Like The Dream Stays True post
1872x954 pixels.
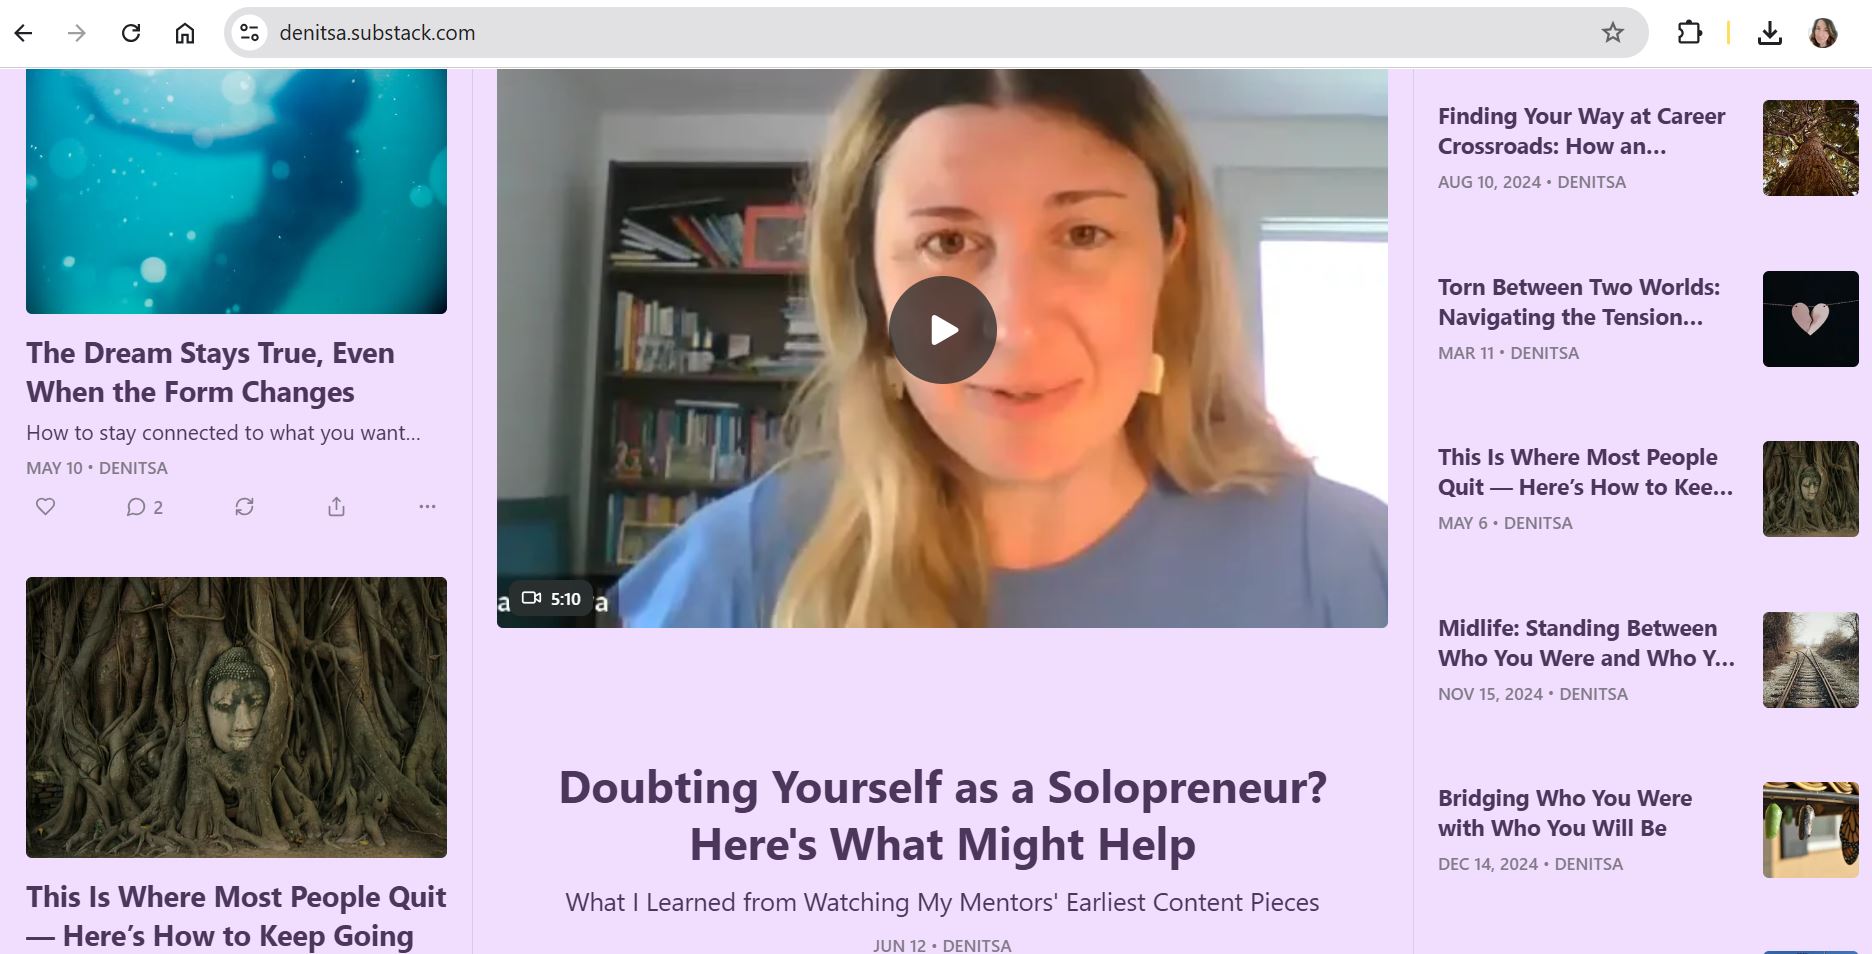45,507
